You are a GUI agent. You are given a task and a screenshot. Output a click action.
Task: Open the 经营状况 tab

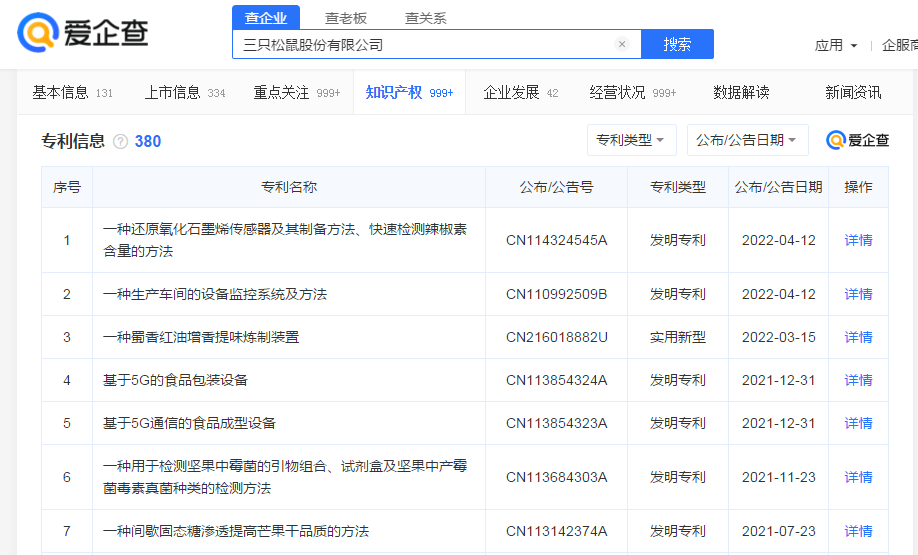click(x=632, y=92)
